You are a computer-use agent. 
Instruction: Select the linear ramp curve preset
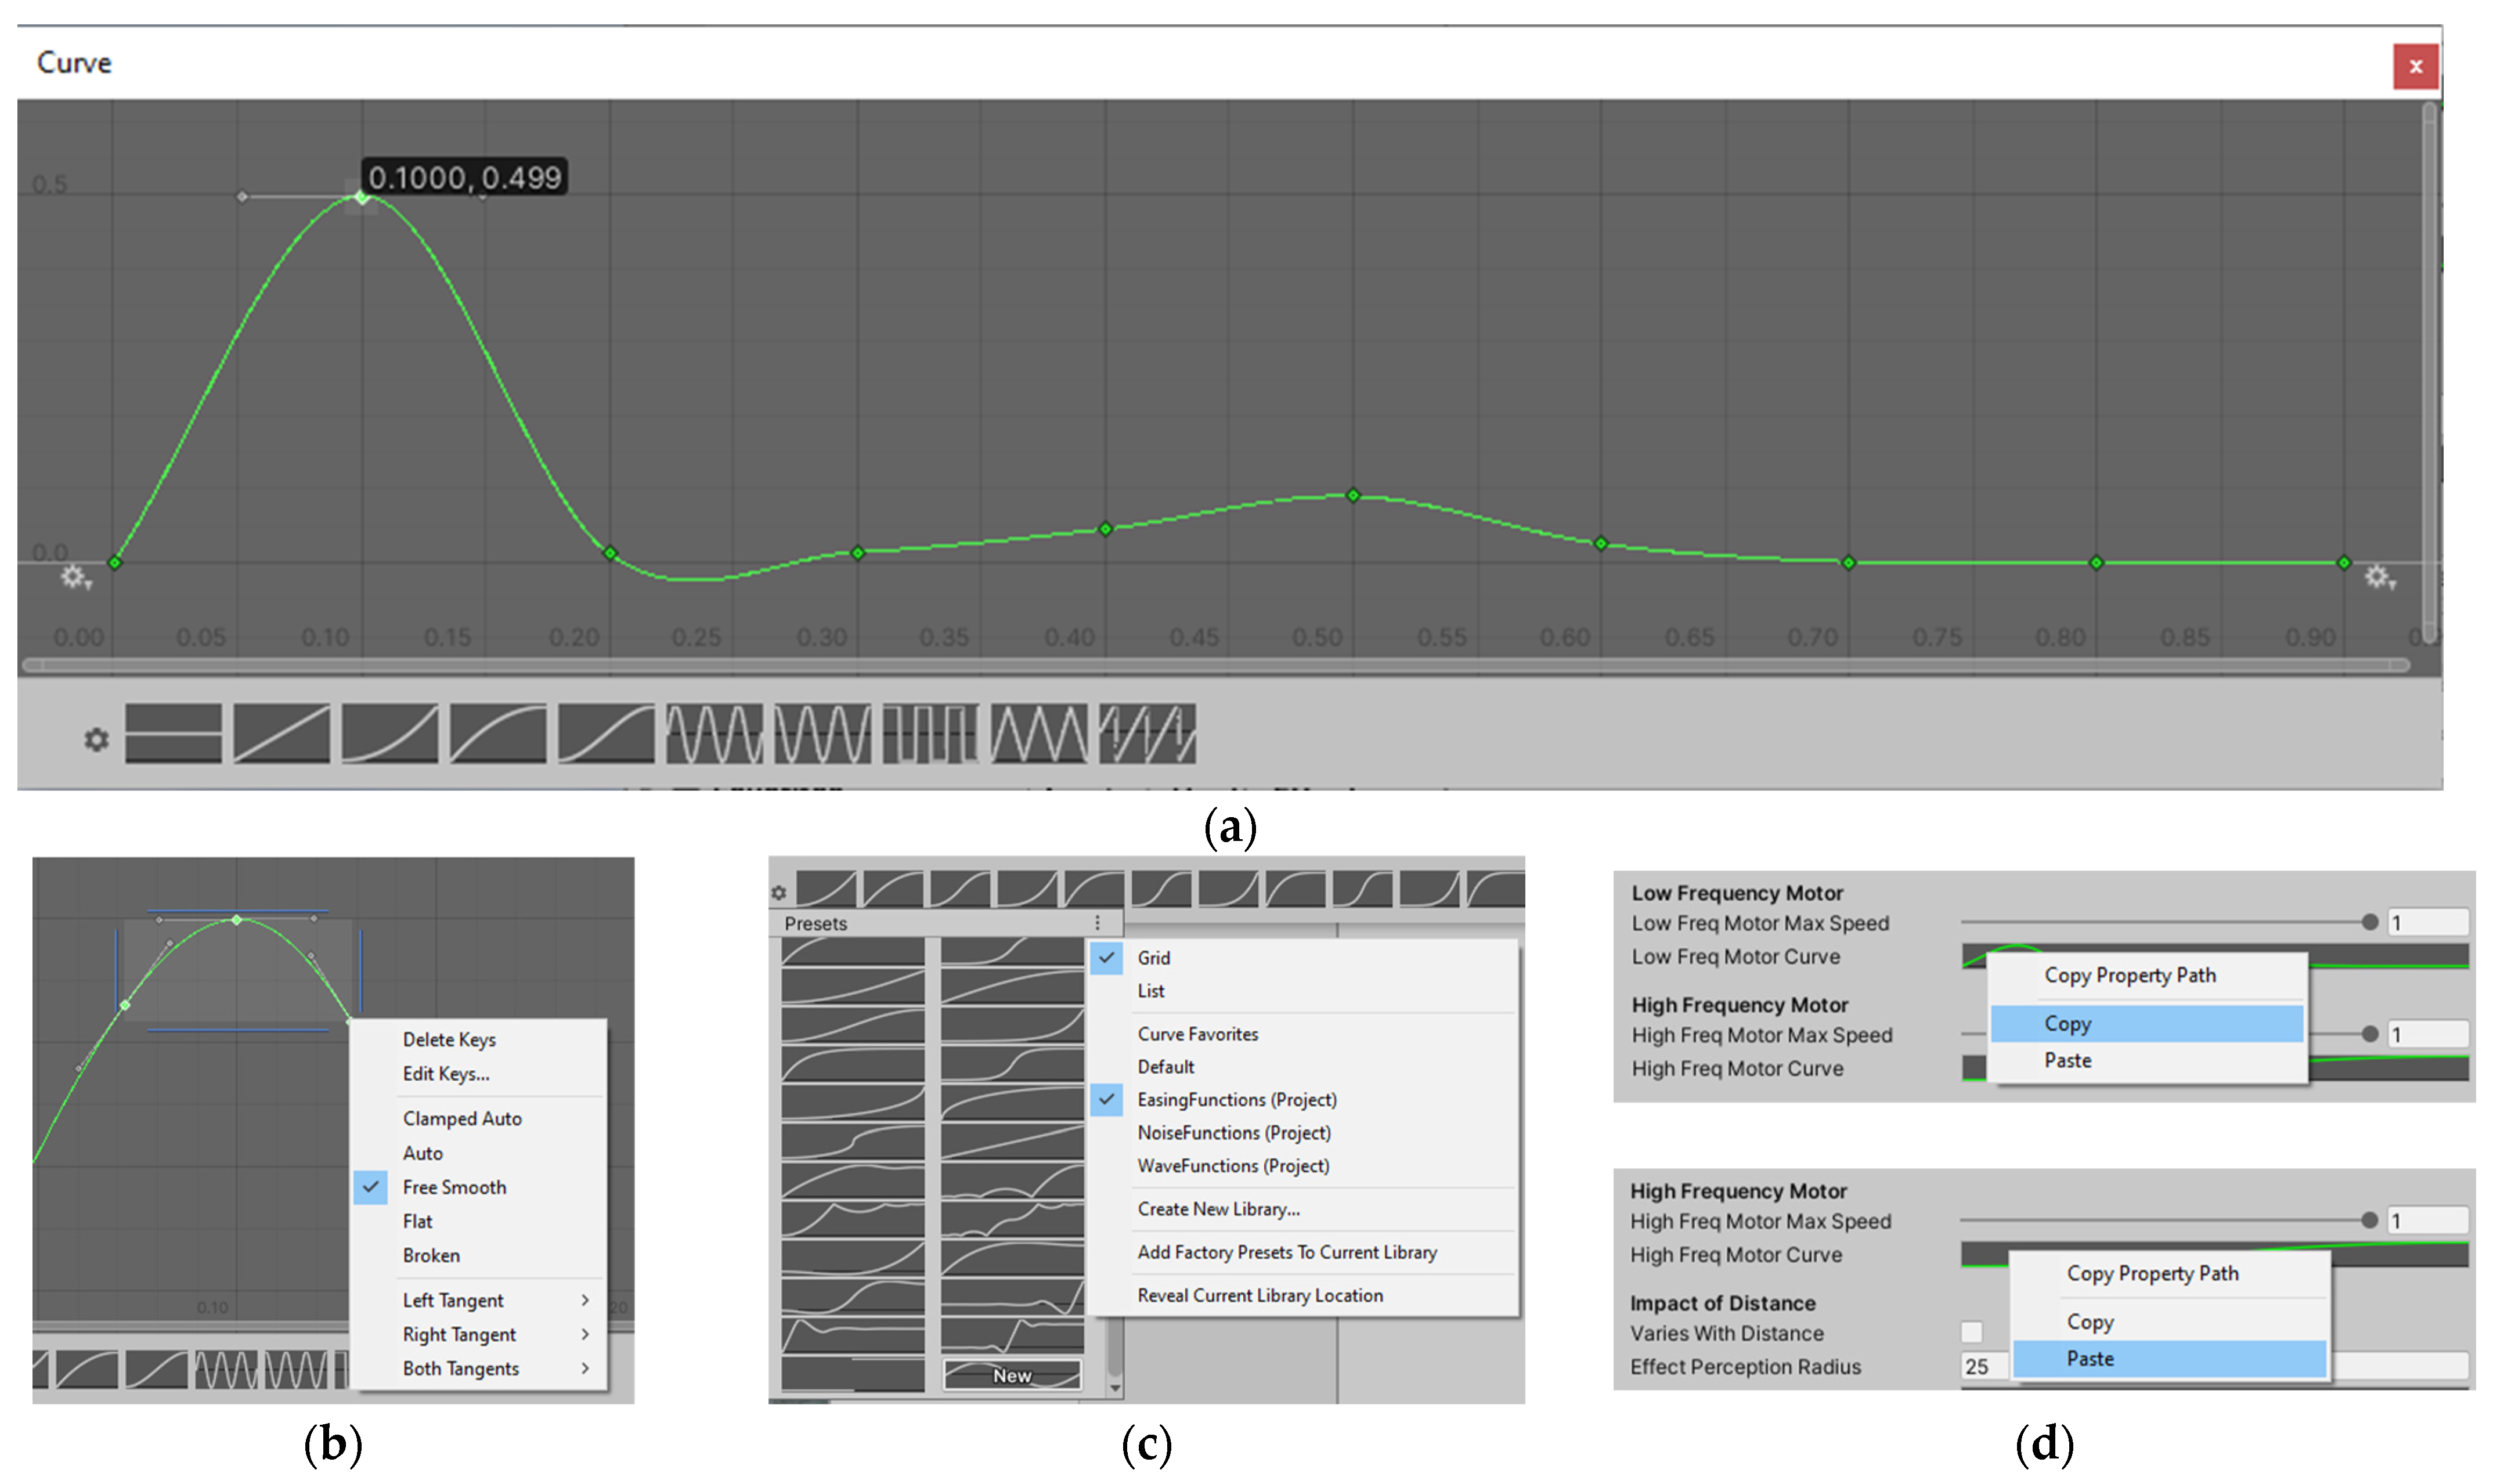coord(281,734)
